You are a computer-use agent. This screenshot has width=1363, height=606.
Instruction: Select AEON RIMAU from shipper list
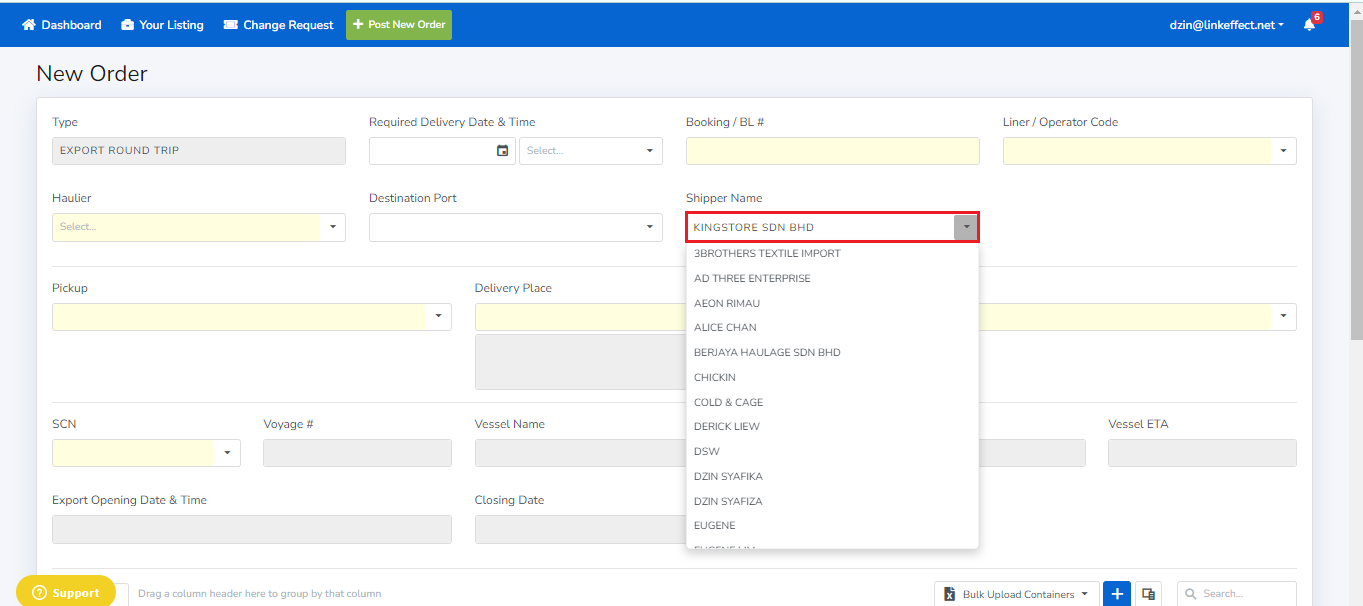[727, 303]
